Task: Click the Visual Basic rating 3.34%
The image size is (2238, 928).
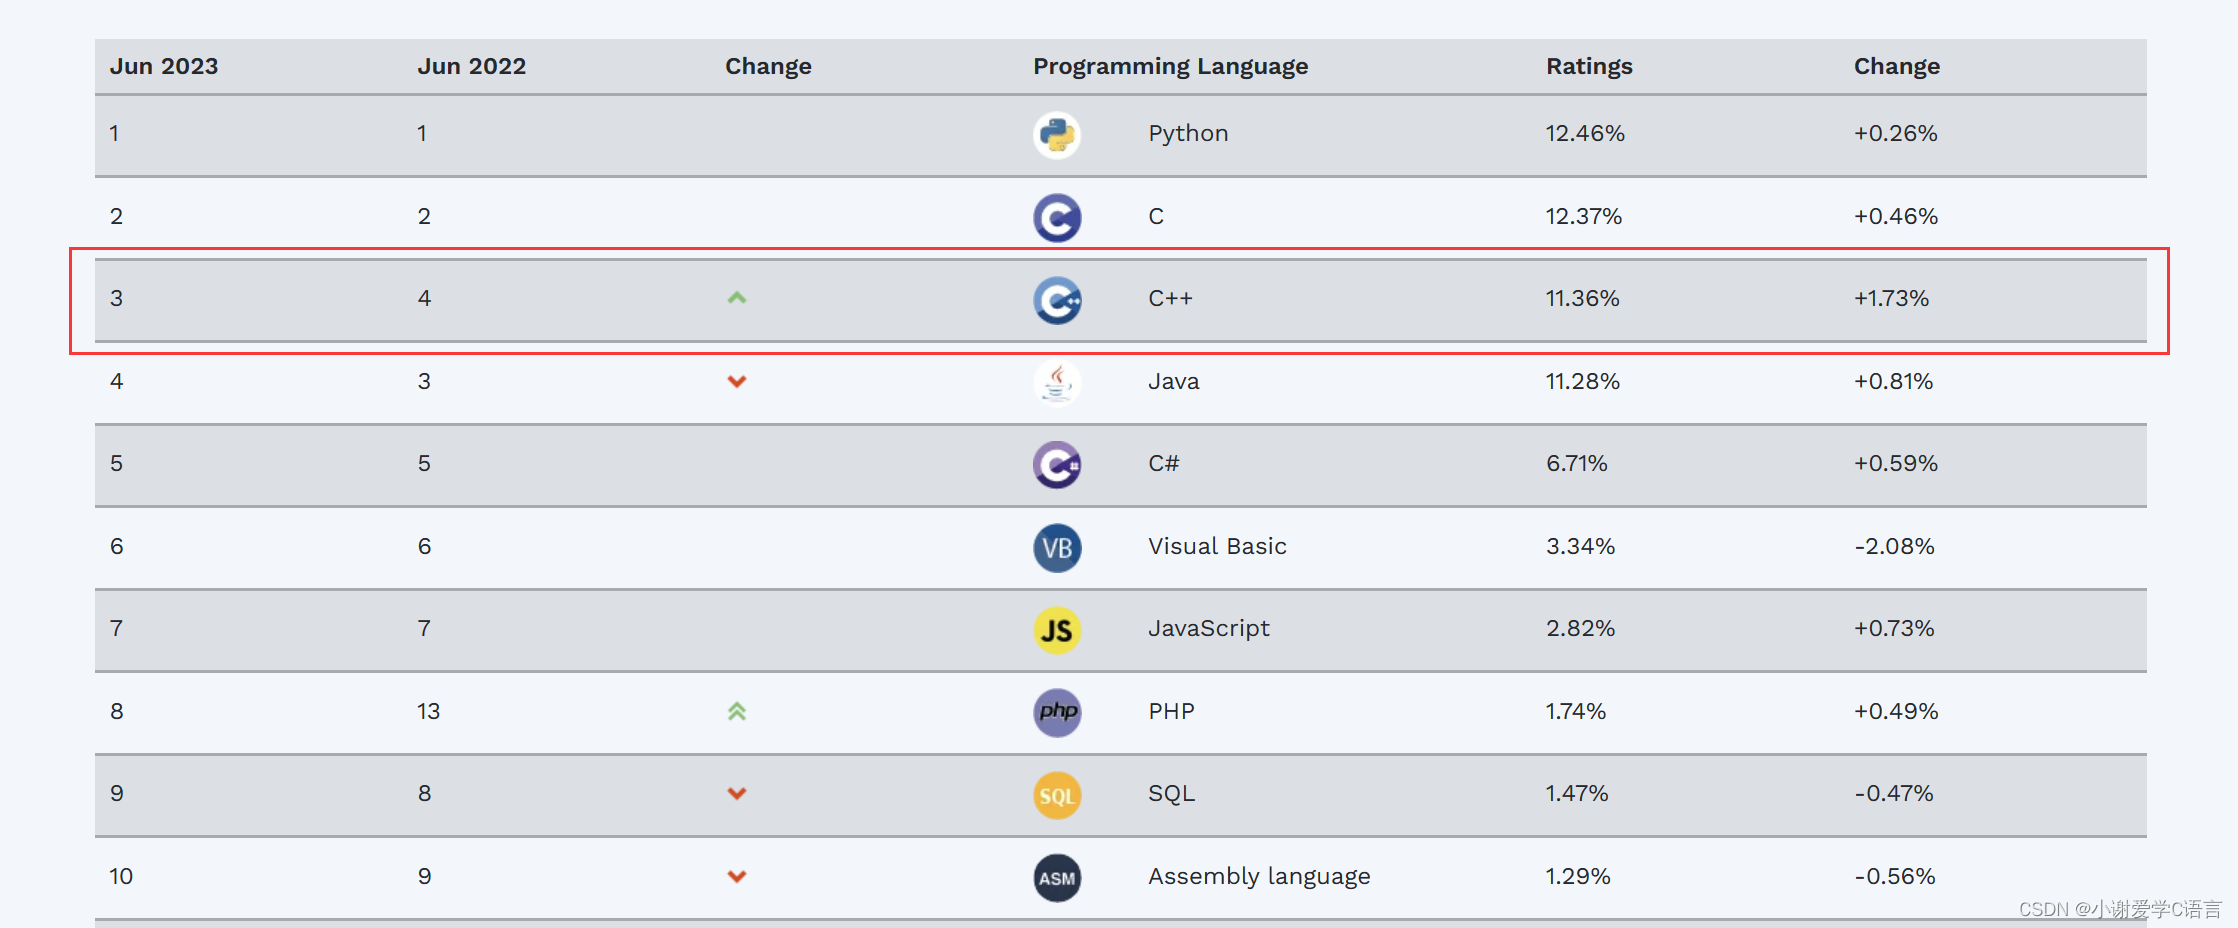Action: 1581,546
